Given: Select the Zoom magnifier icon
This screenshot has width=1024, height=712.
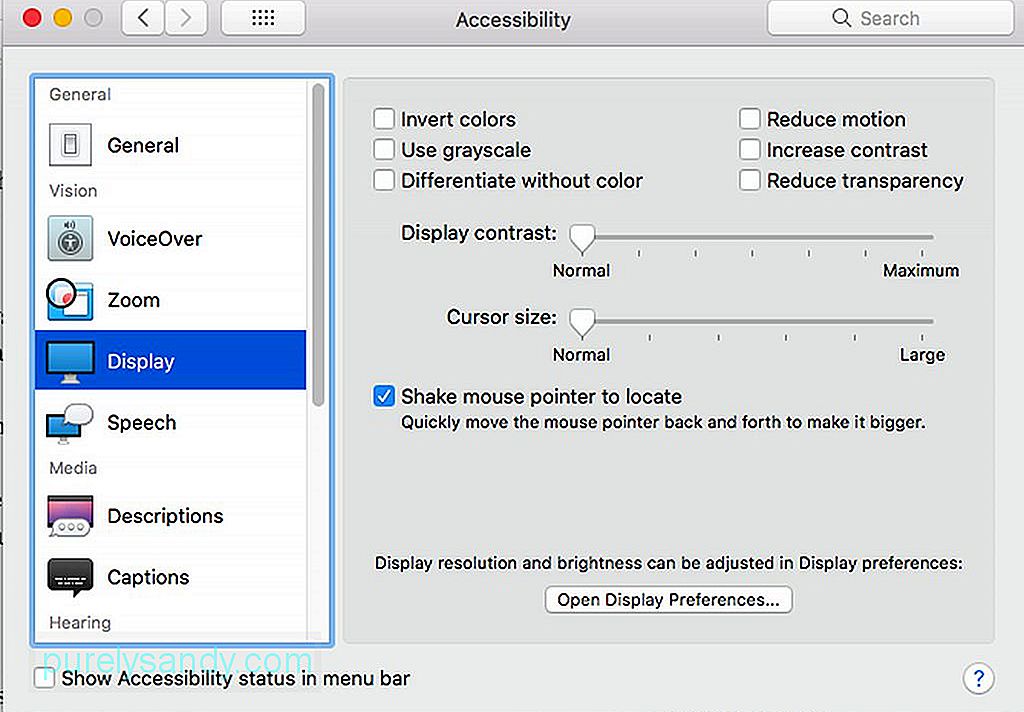Looking at the screenshot, I should coord(69,299).
